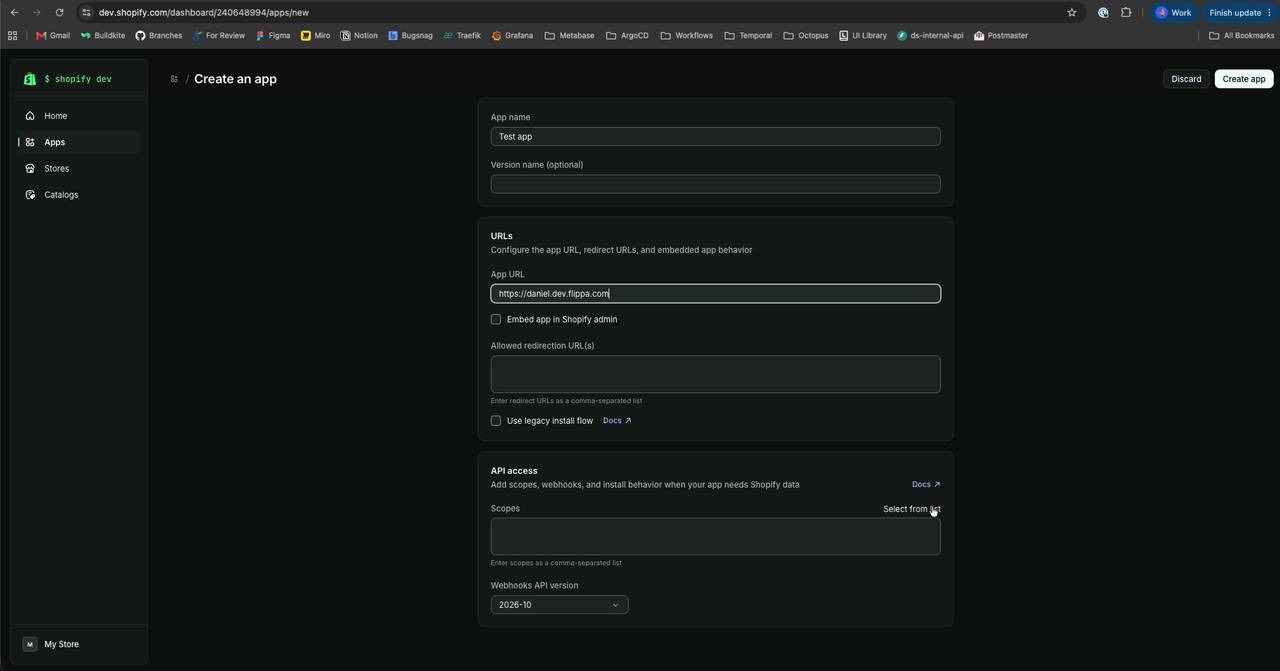Screen dimensions: 1280x671
Task: Go to Home in the sidebar
Action: pos(80,116)
